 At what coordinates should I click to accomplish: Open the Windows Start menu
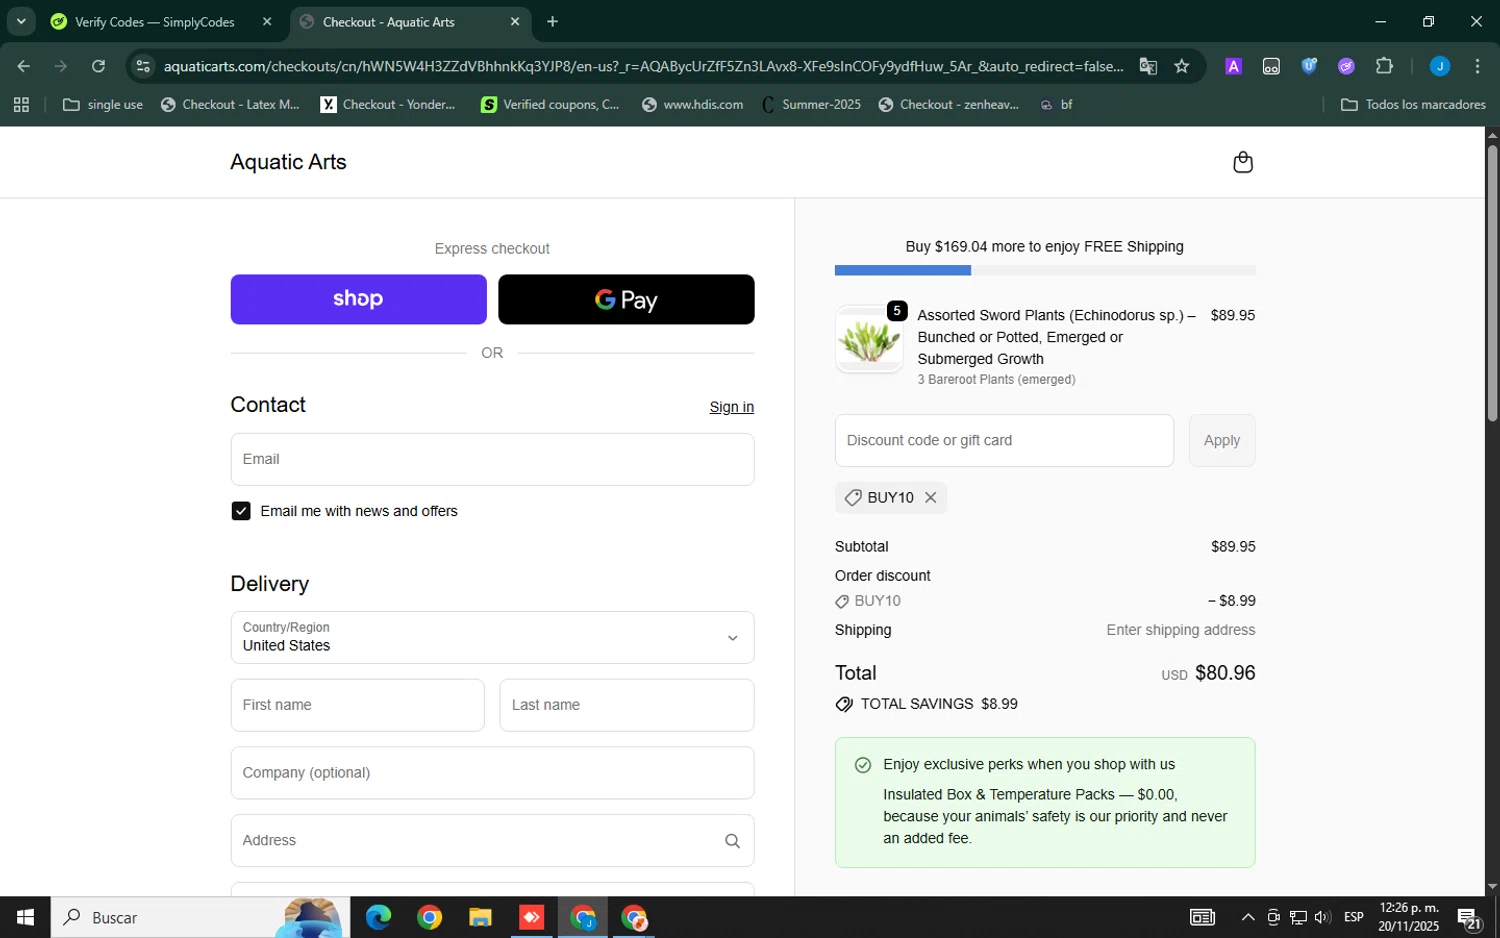[25, 917]
